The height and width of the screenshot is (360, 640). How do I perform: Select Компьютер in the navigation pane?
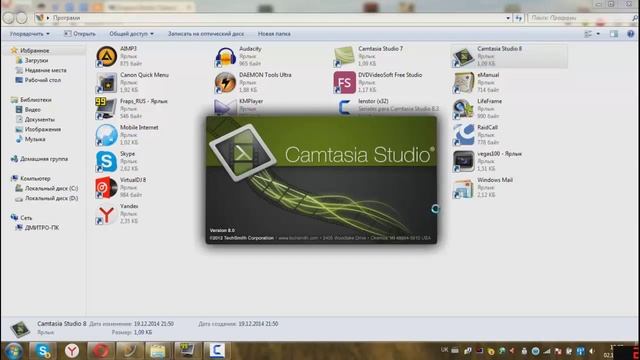(35, 178)
